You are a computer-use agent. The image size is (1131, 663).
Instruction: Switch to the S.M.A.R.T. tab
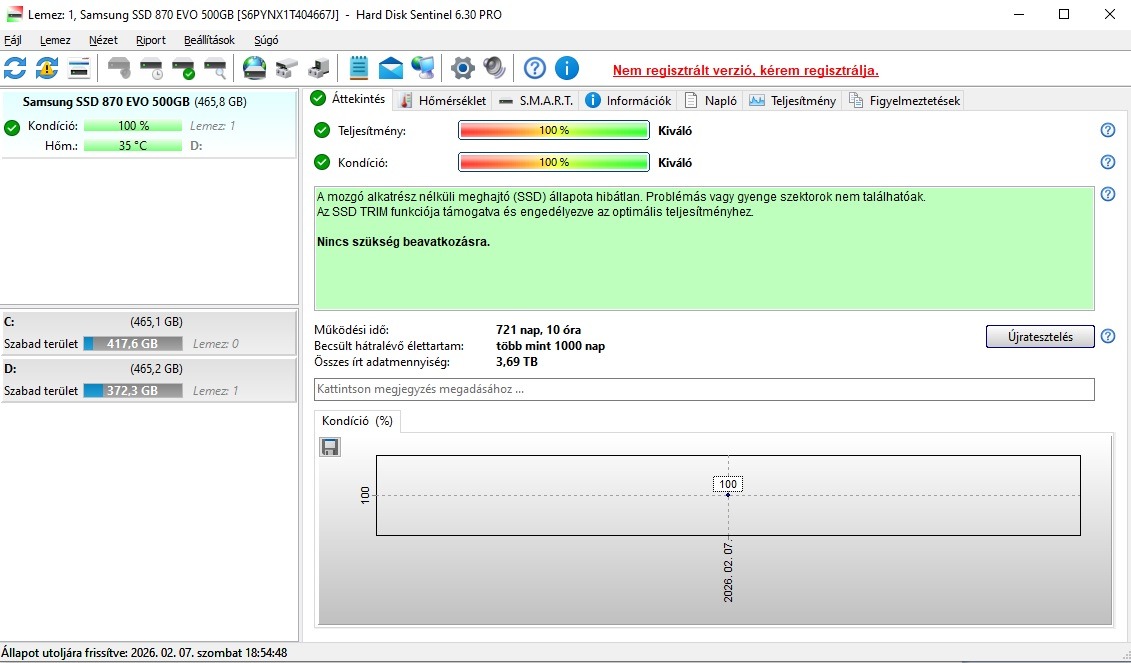(x=536, y=101)
